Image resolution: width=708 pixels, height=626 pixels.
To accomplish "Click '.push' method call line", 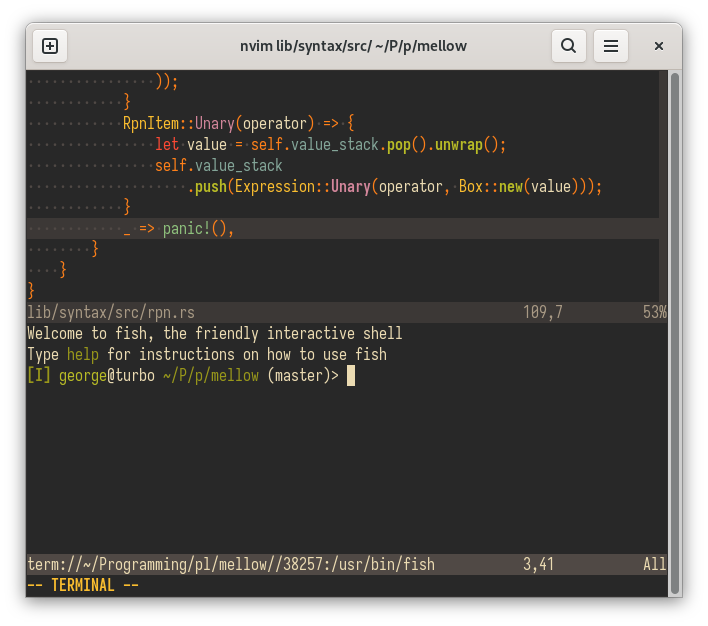I will pos(207,186).
